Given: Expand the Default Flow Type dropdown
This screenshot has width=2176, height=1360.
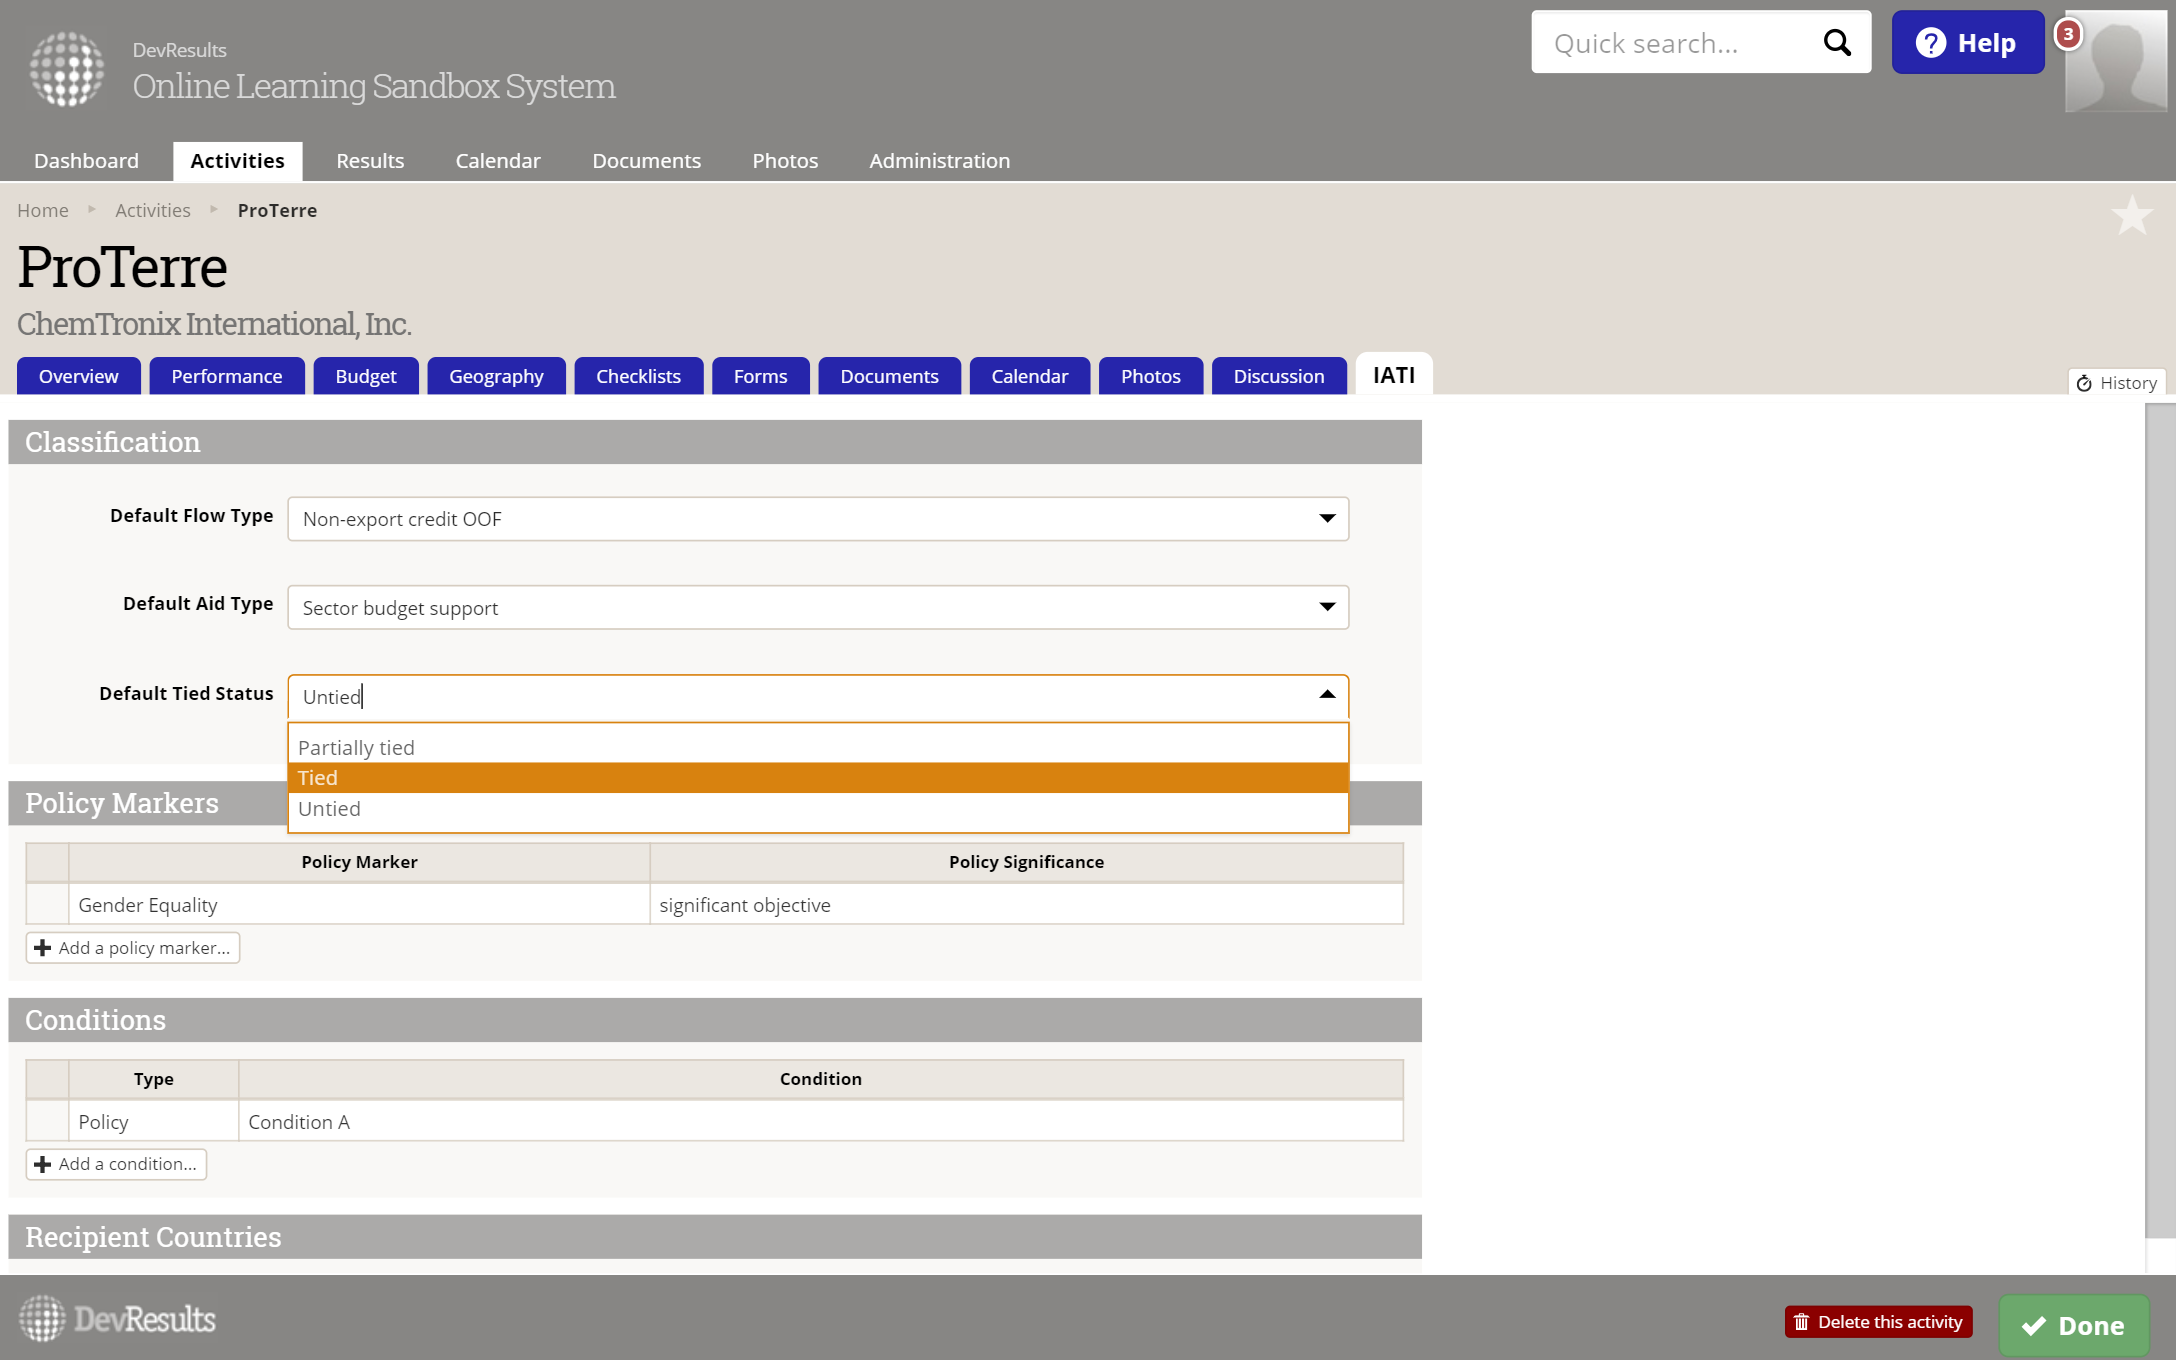Looking at the screenshot, I should point(1327,519).
